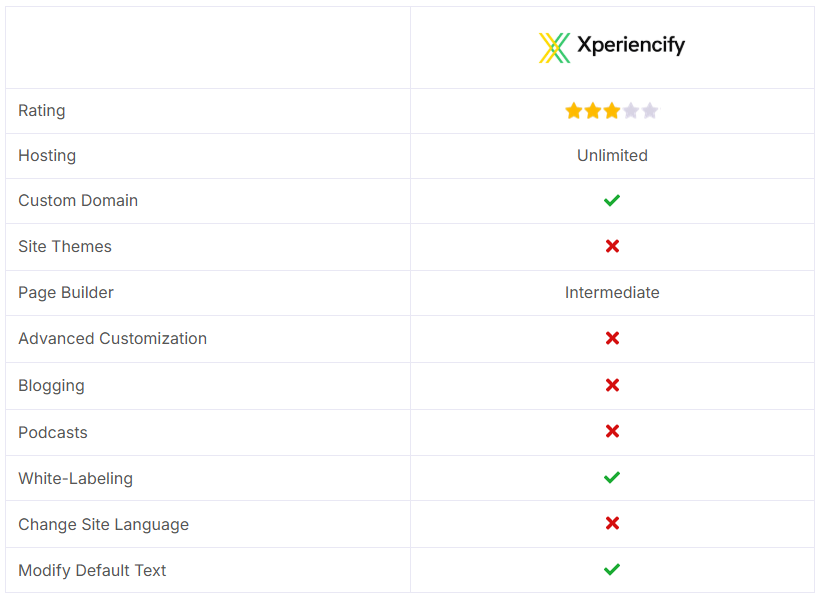The height and width of the screenshot is (598, 820).
Task: Click the Xperiencify X logo icon
Action: (x=554, y=48)
